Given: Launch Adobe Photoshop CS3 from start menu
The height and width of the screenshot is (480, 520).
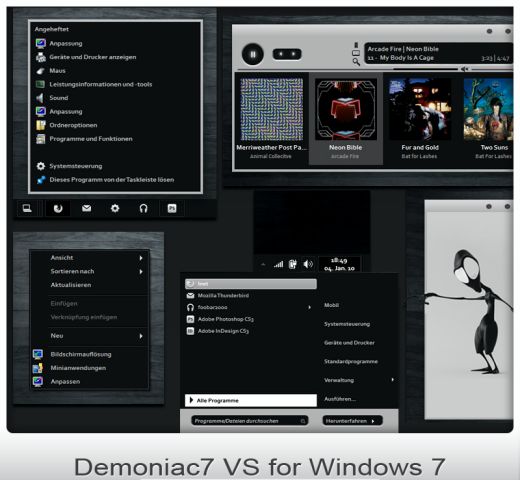Looking at the screenshot, I should pos(226,319).
